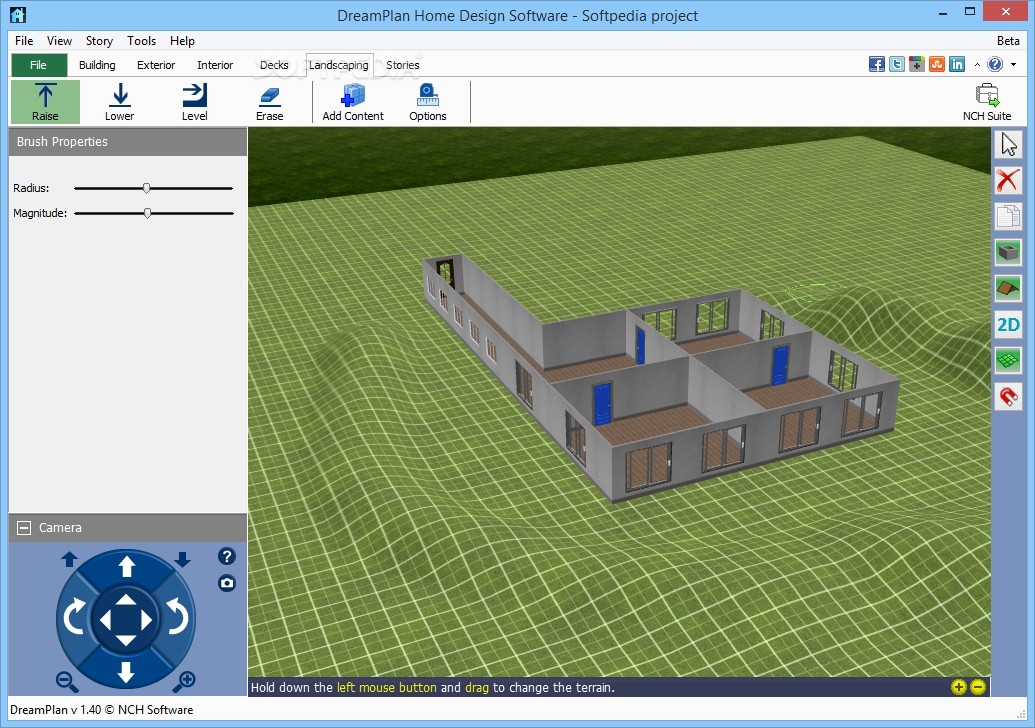The image size is (1035, 728).
Task: Select the Erase terrain tool
Action: (x=269, y=102)
